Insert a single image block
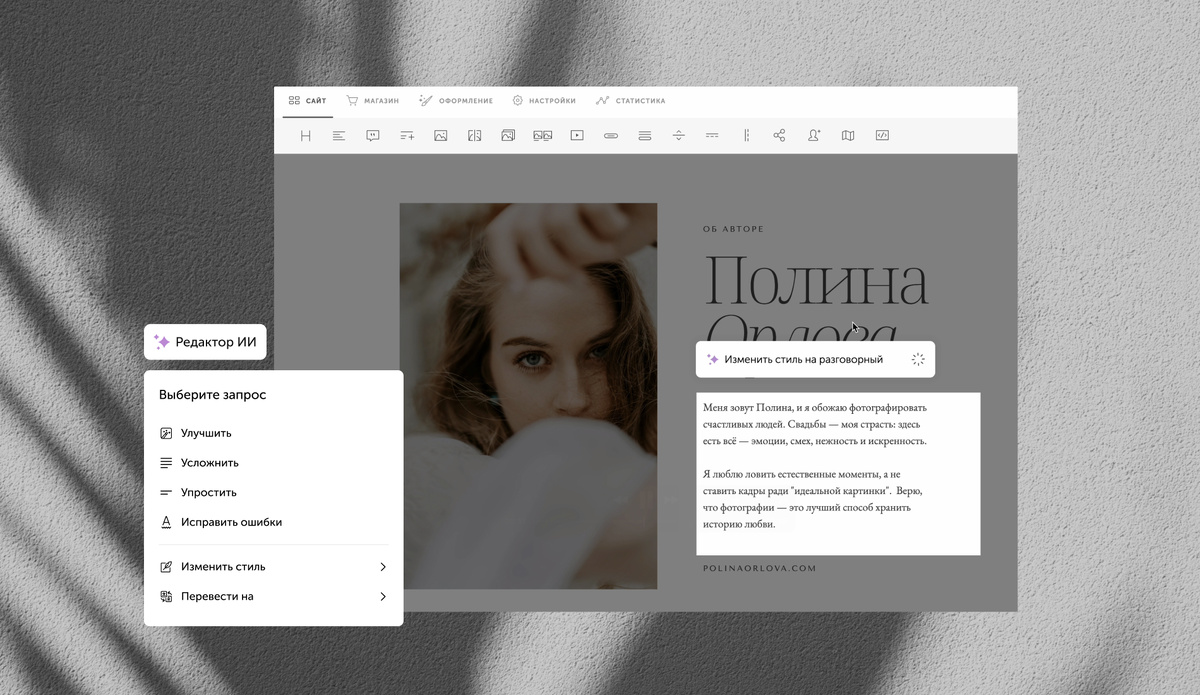The height and width of the screenshot is (695, 1200). pyautogui.click(x=440, y=136)
